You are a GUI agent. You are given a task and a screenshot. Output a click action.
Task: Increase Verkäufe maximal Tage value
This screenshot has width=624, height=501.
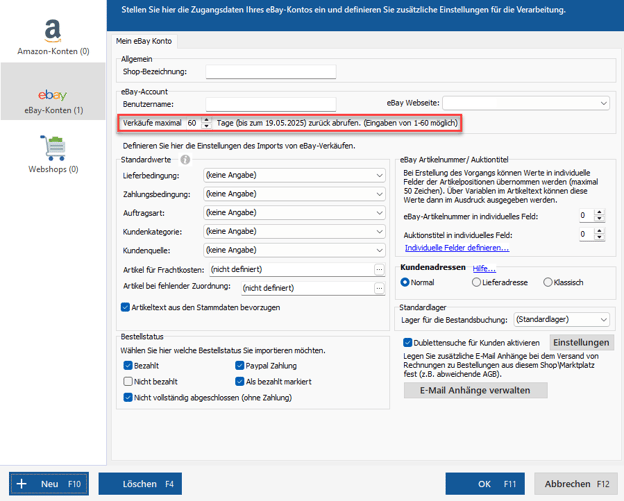coord(206,119)
